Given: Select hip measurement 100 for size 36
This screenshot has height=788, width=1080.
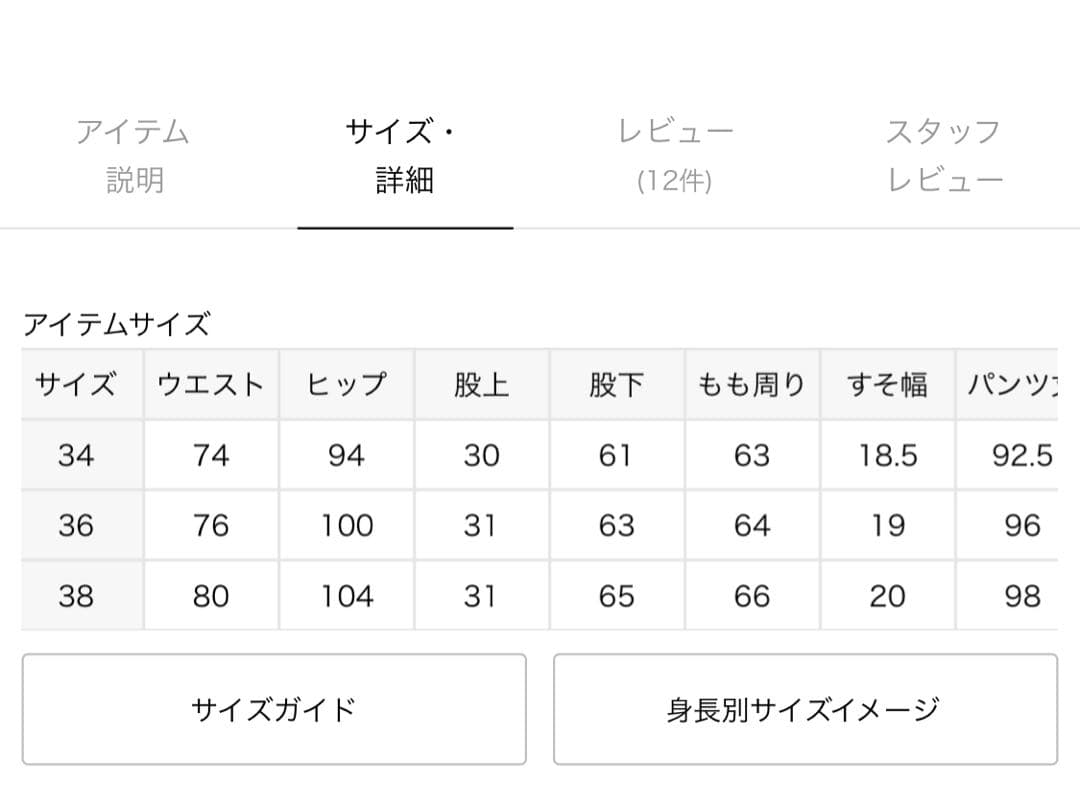Looking at the screenshot, I should pyautogui.click(x=346, y=524).
